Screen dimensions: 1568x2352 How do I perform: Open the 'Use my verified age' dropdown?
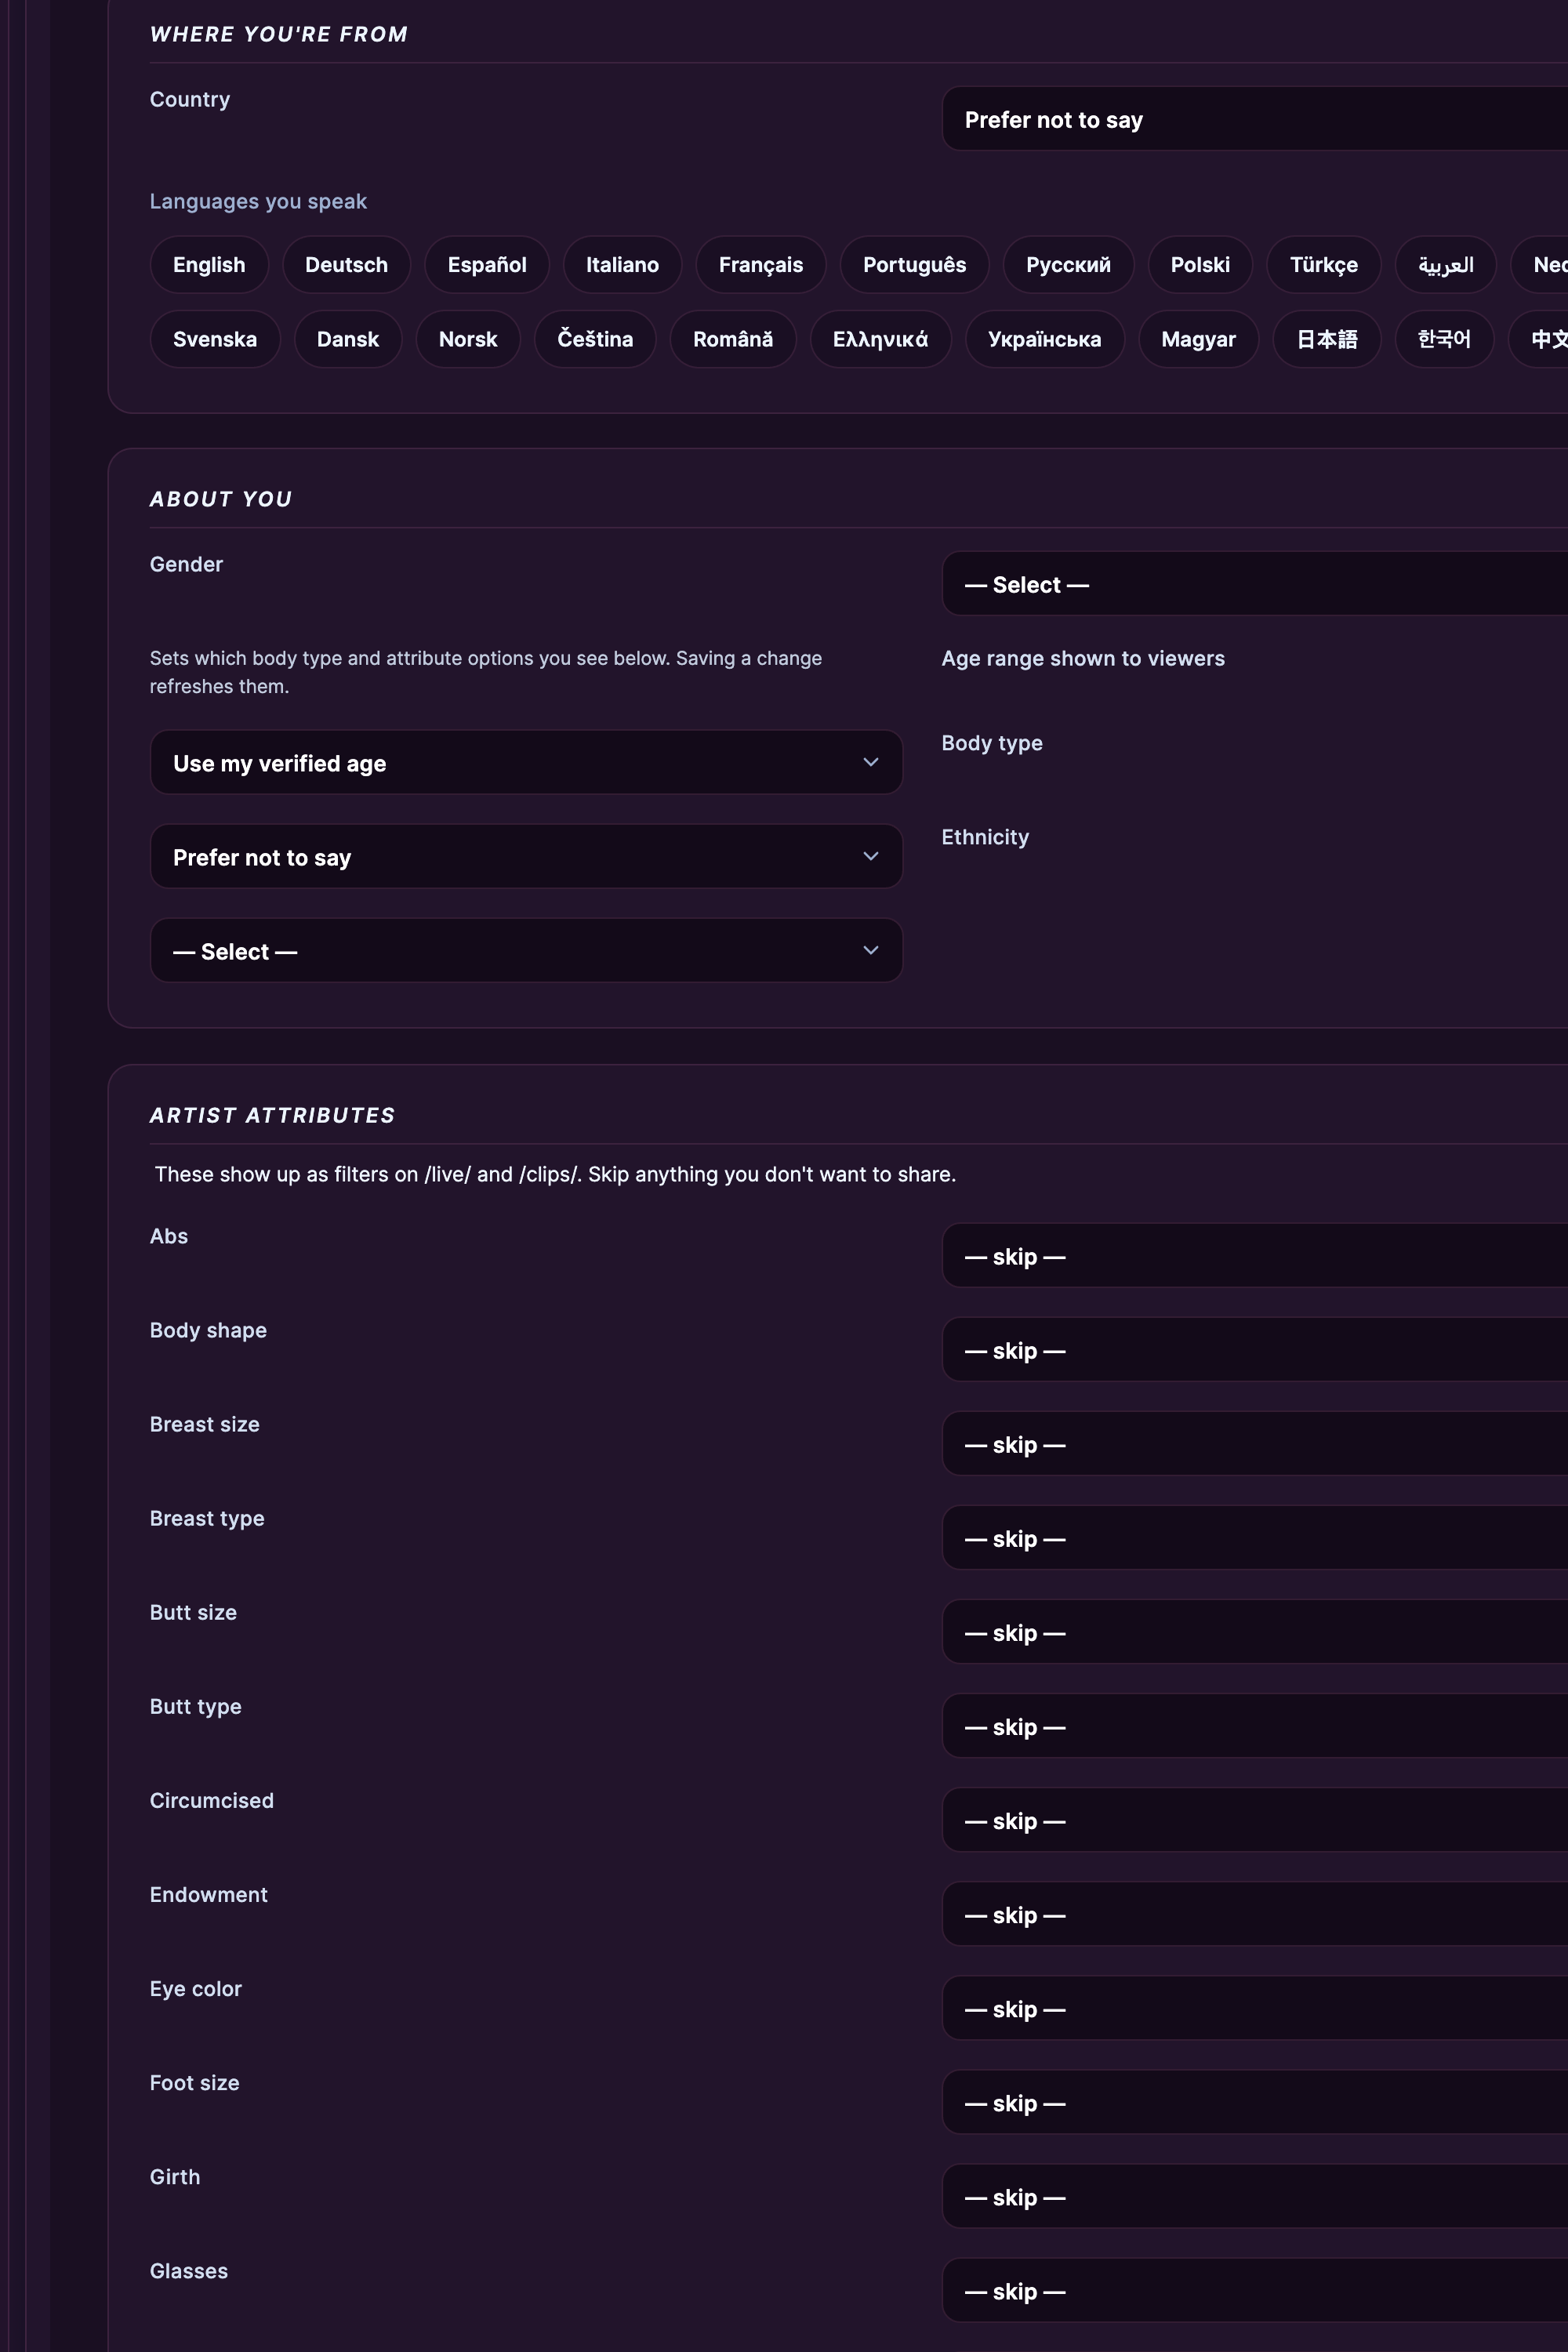[x=526, y=763]
